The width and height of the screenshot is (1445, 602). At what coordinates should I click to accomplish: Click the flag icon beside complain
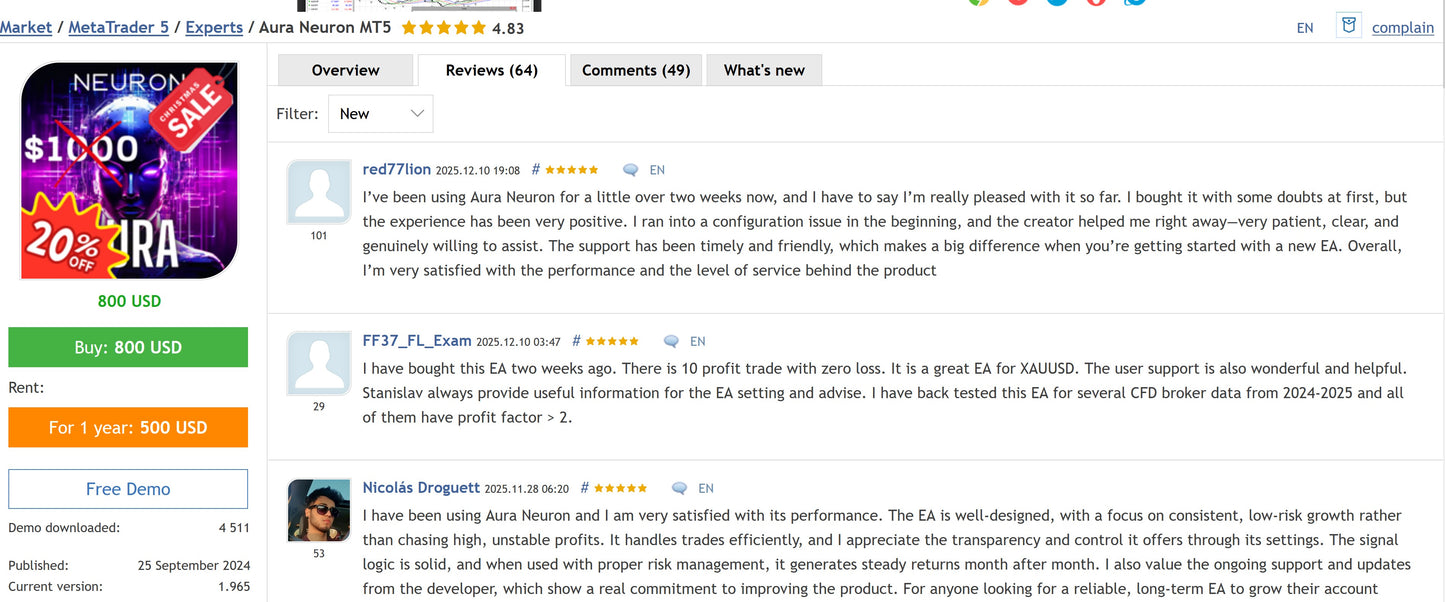(1349, 27)
